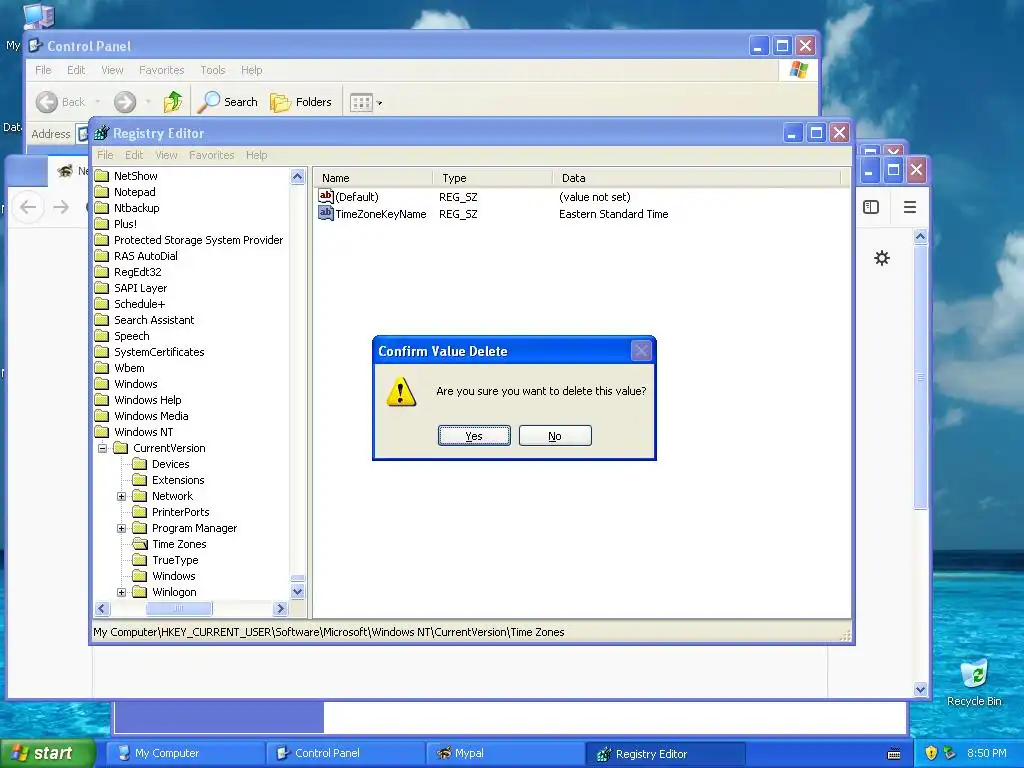Viewport: 1024px width, 768px height.
Task: Select the RAS AutoDial key
Action: (x=146, y=256)
